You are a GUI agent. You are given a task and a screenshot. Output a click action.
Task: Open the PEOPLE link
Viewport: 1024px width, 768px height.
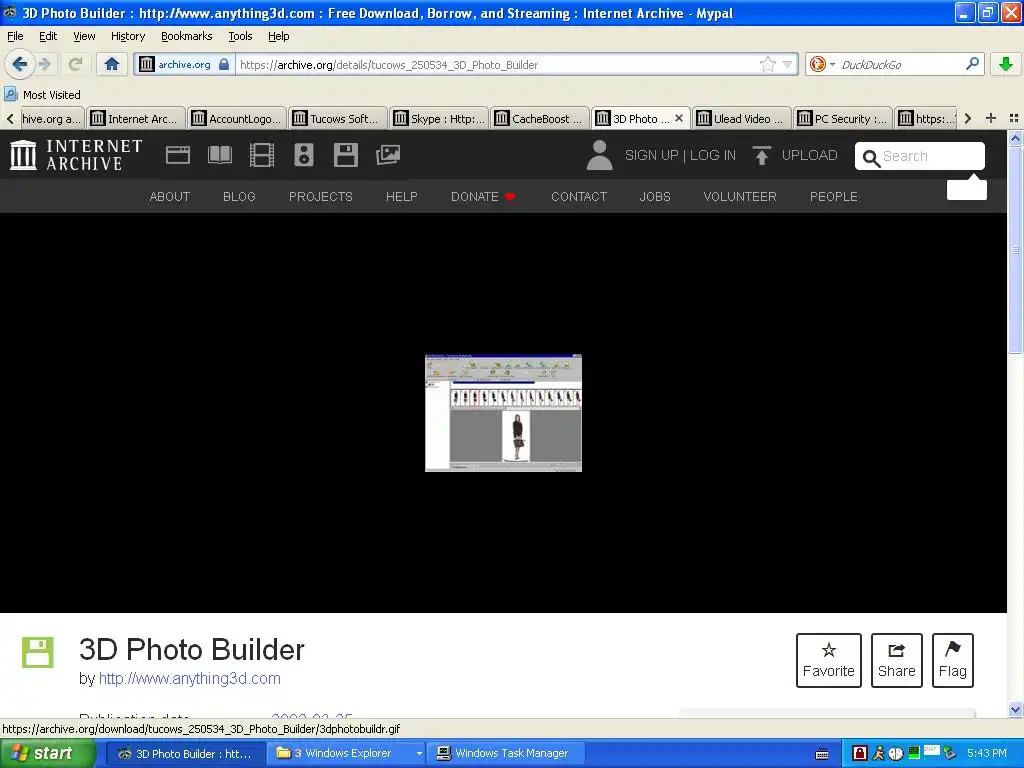click(x=834, y=197)
